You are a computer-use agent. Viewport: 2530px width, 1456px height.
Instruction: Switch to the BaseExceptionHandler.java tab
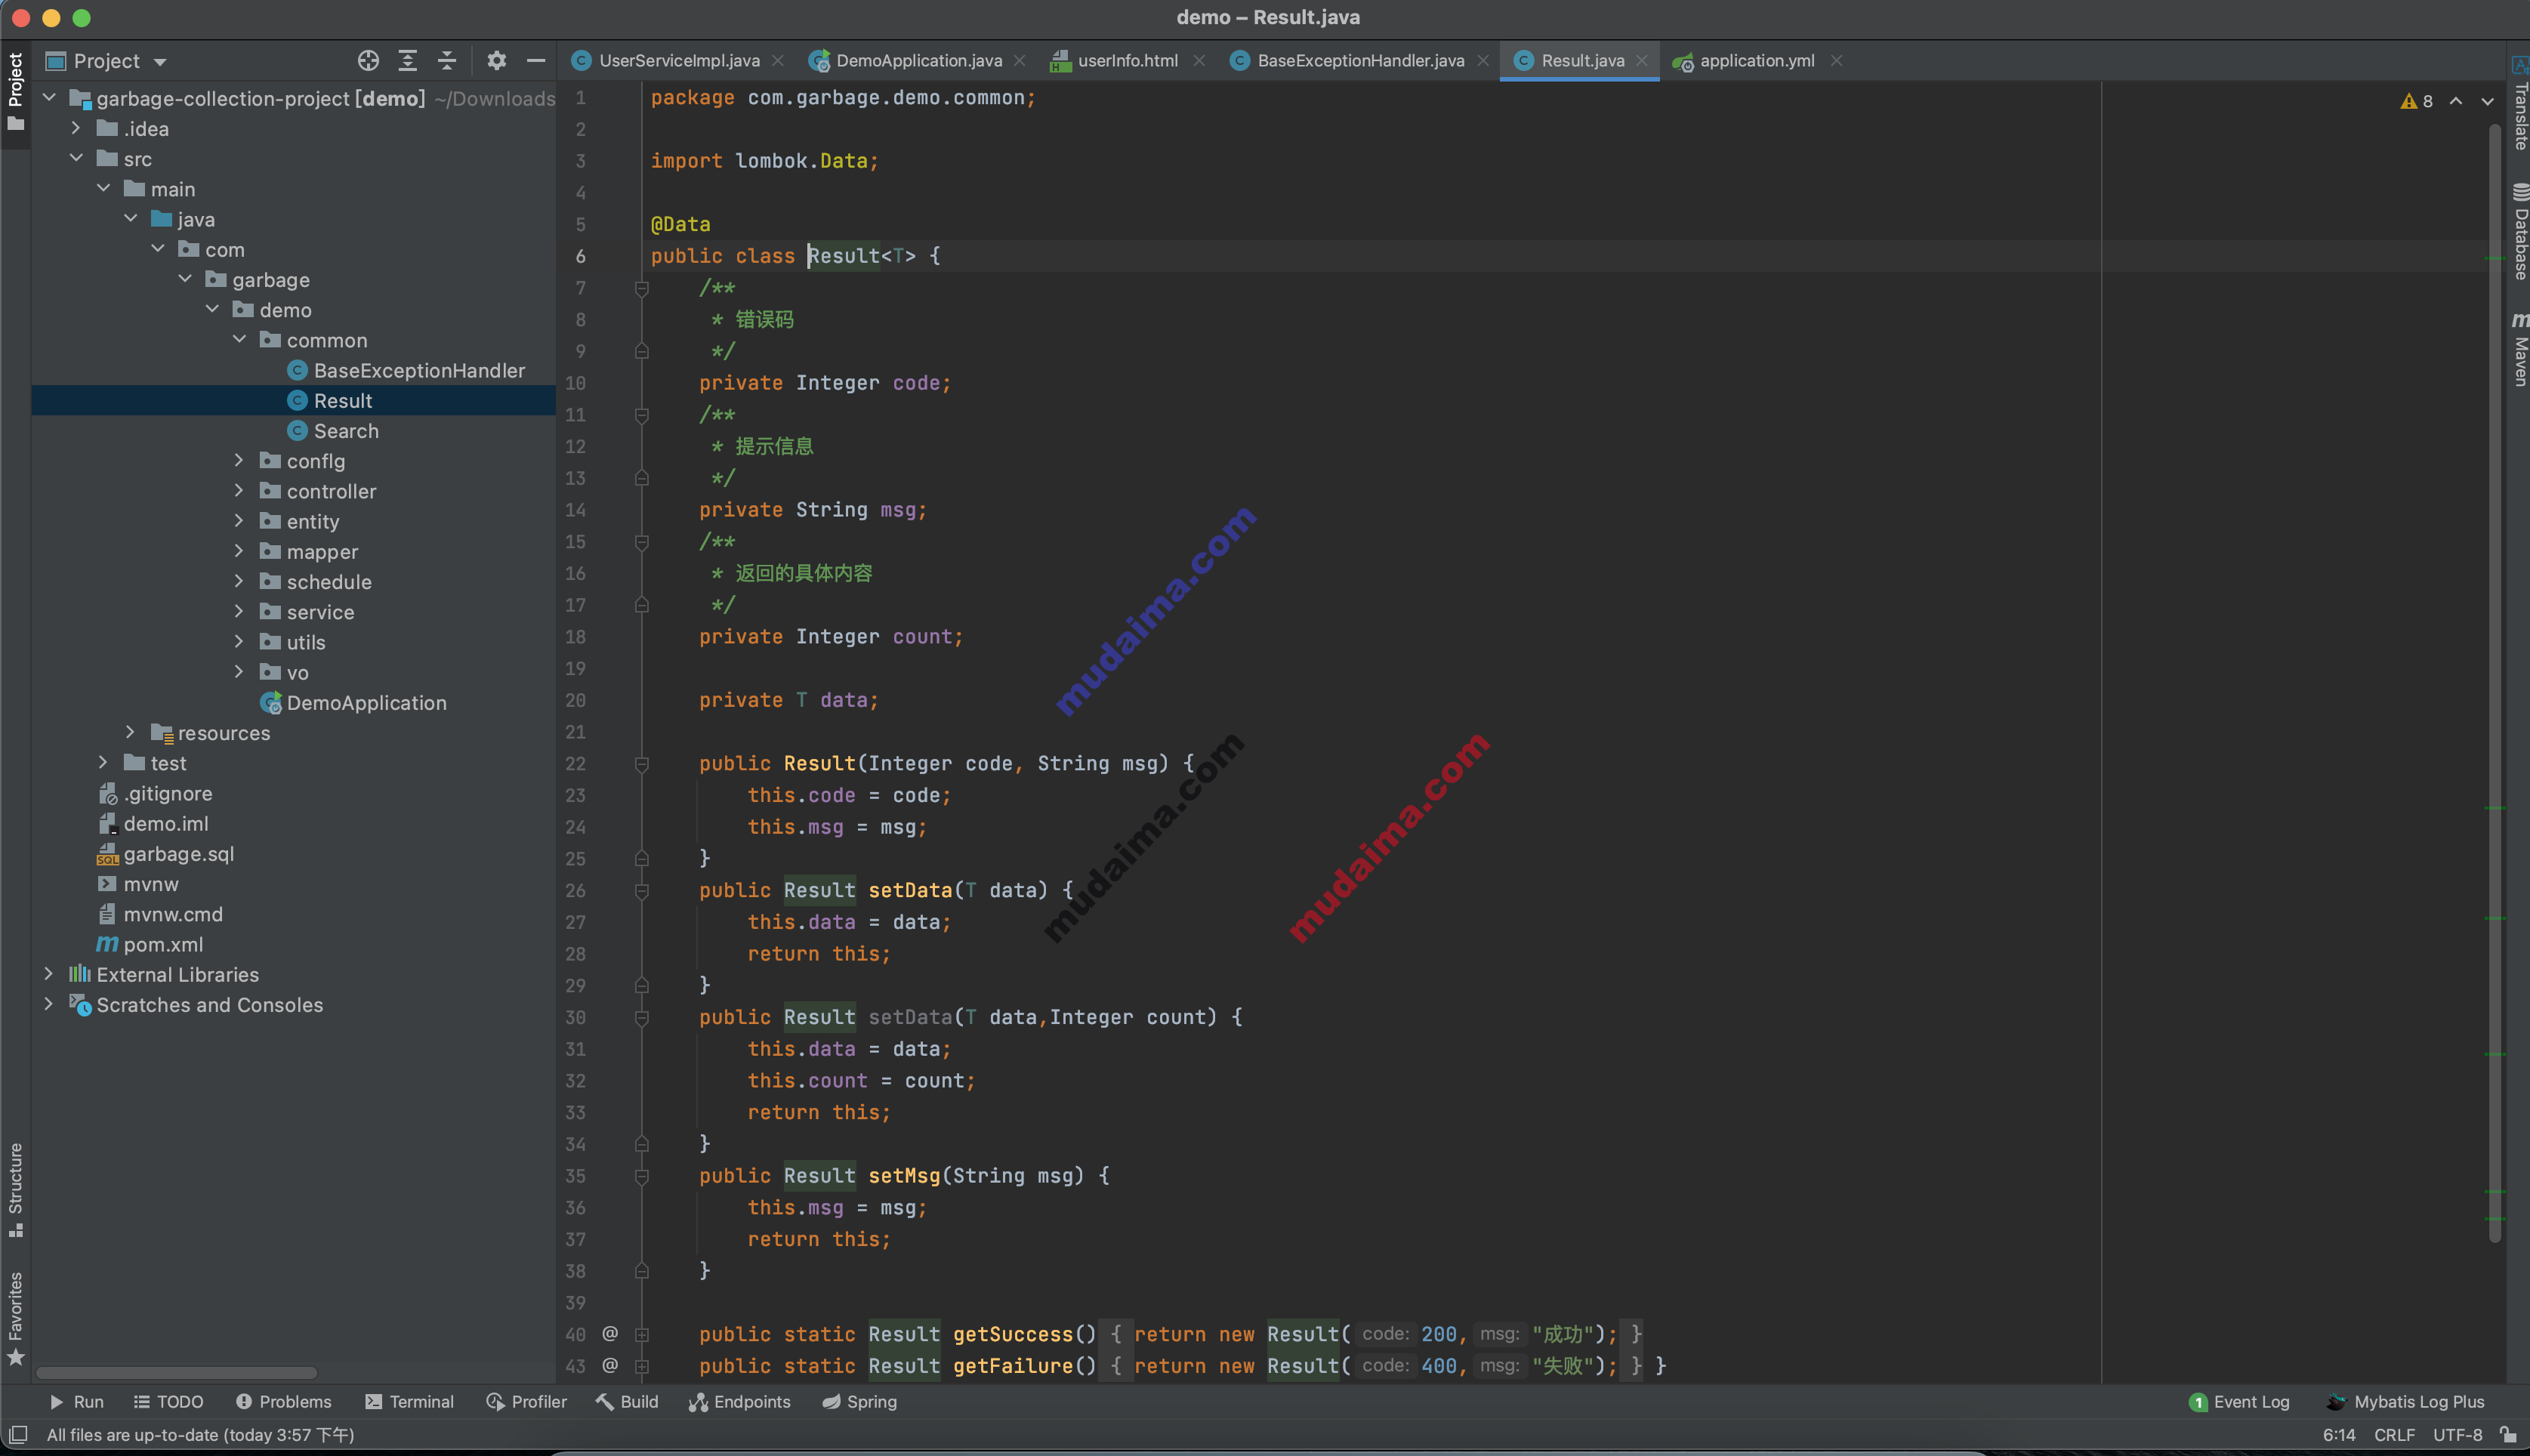[x=1359, y=61]
